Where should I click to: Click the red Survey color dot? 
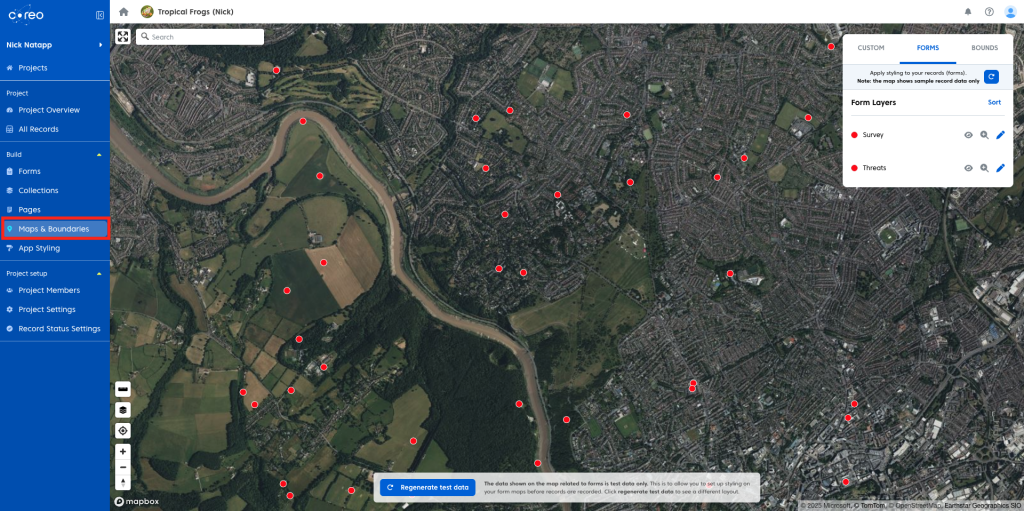click(854, 135)
